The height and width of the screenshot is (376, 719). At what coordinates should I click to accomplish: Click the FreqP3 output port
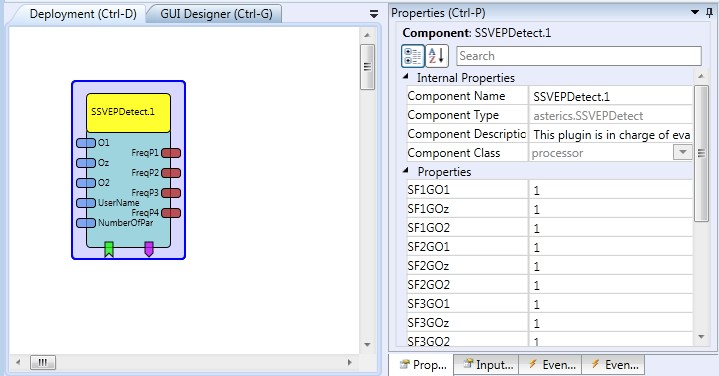tap(171, 193)
